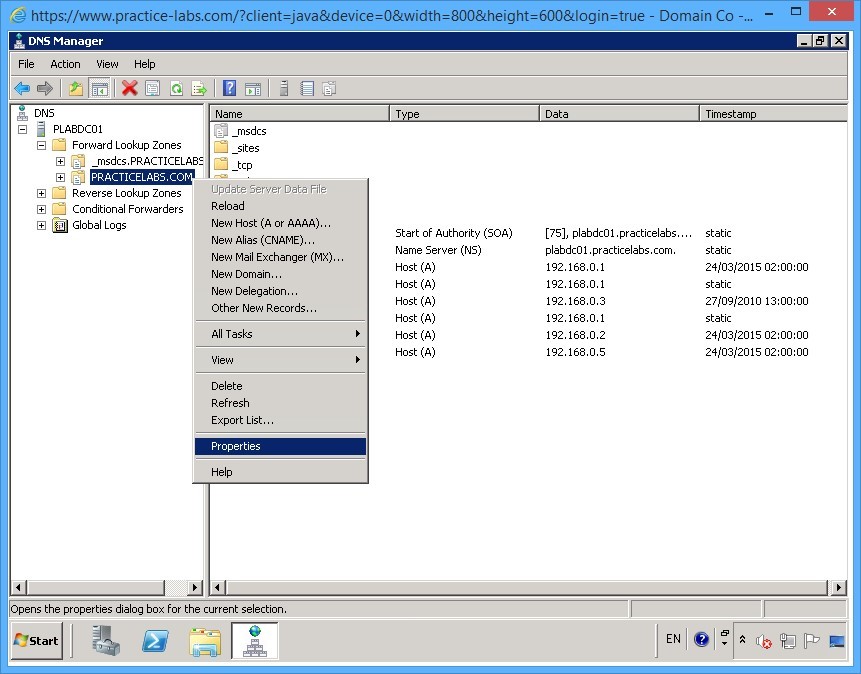Viewport: 861px width, 674px height.
Task: Refresh the zone with the Refresh toolbar icon
Action: click(x=175, y=88)
